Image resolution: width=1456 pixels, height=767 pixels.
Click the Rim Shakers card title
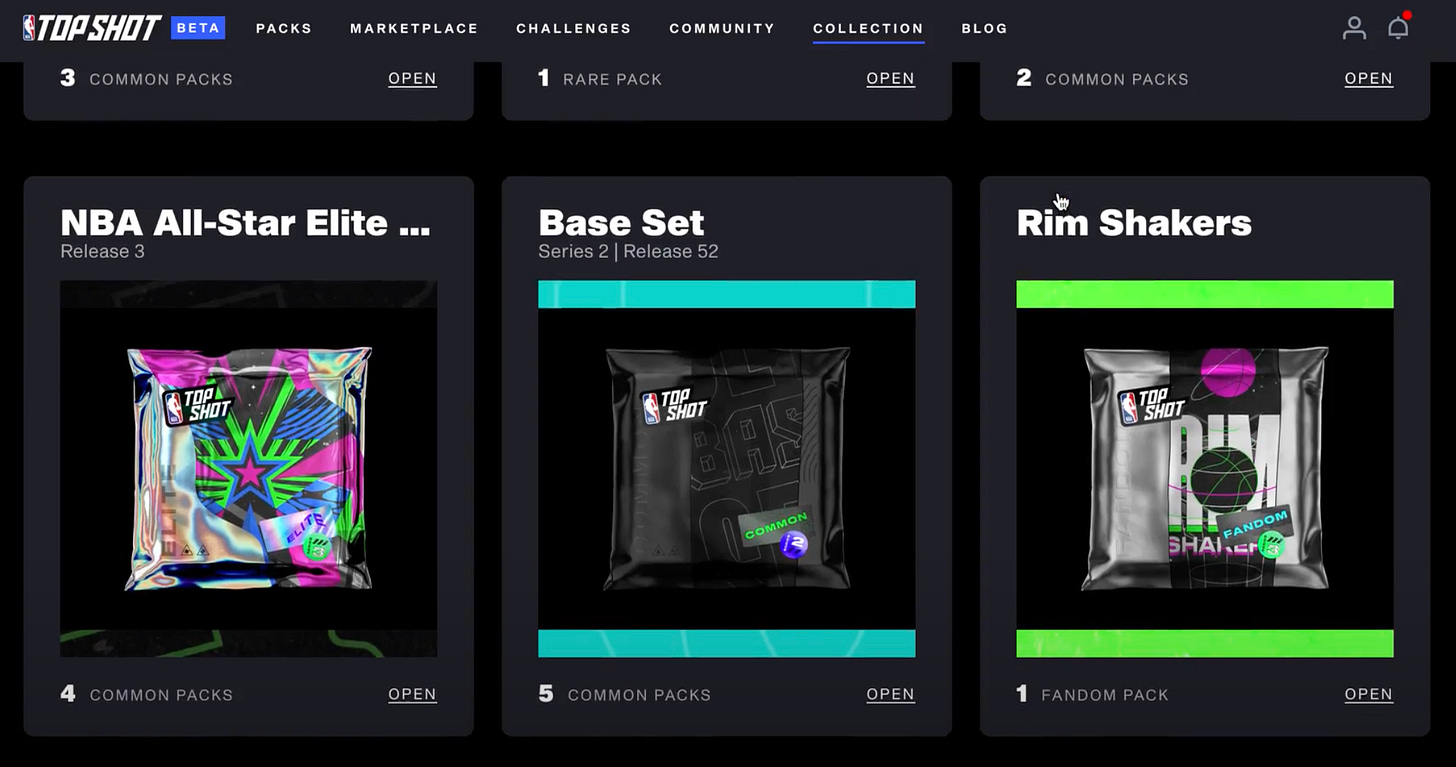[x=1134, y=222]
